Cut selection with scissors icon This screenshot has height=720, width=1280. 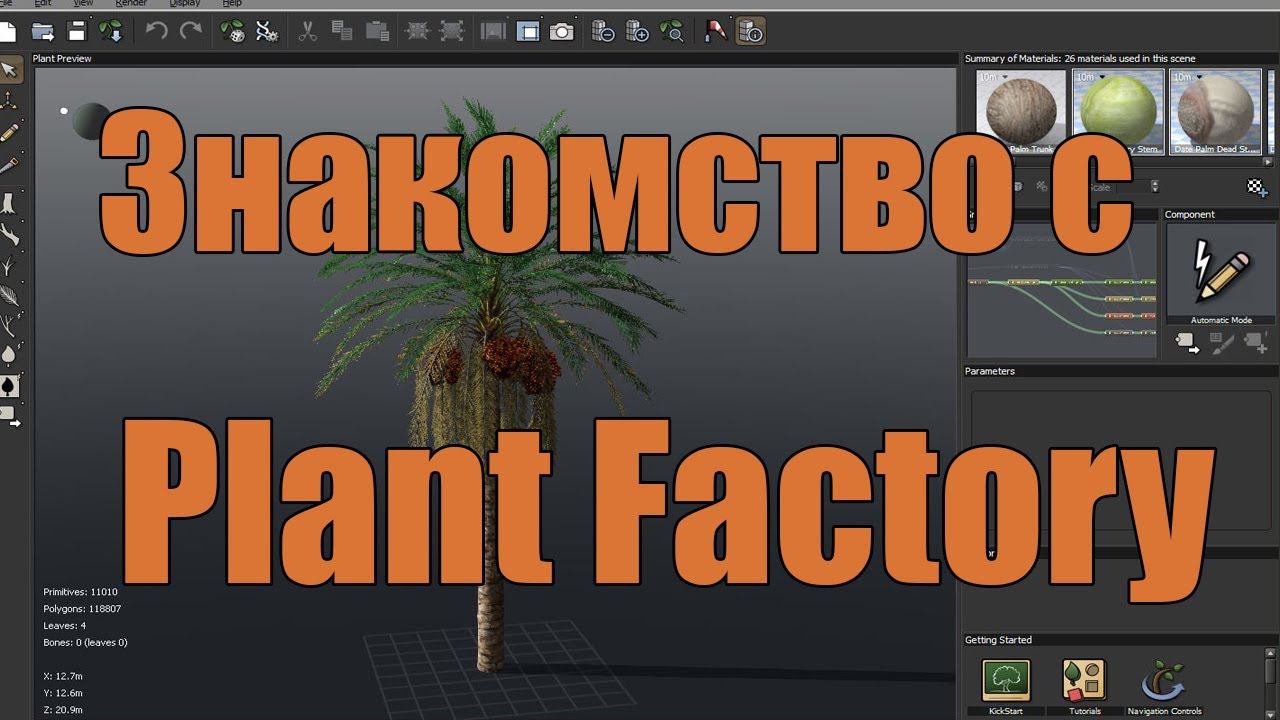click(307, 32)
